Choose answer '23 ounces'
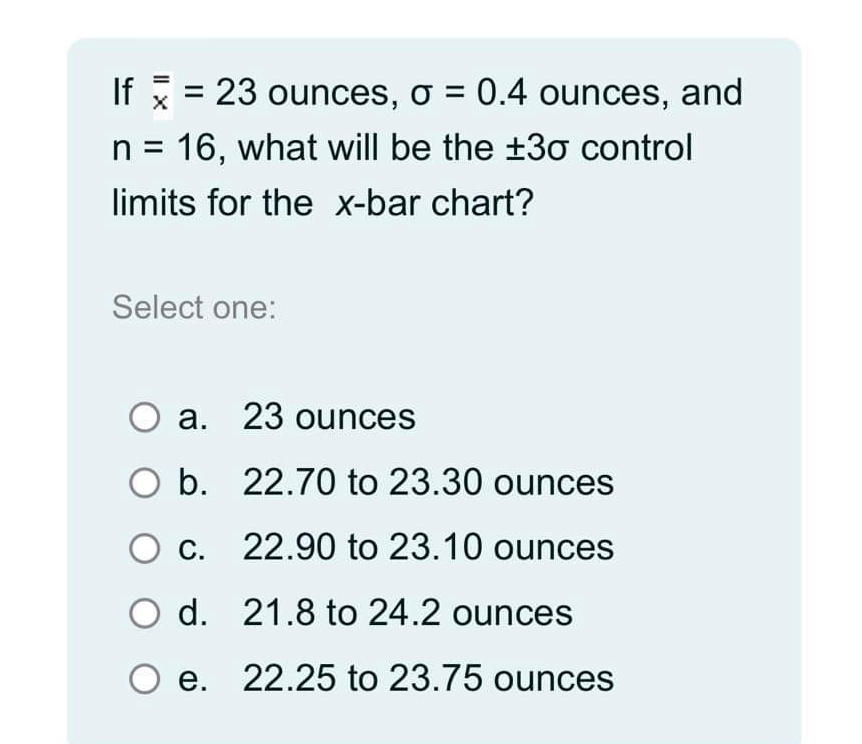Image resolution: width=862 pixels, height=744 pixels. pyautogui.click(x=328, y=419)
